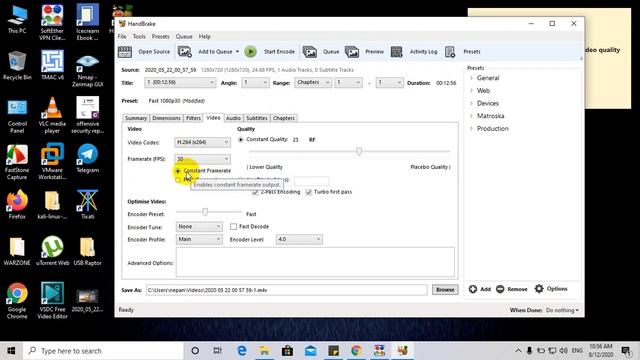
Task: Switch to Filters tab
Action: pos(193,118)
